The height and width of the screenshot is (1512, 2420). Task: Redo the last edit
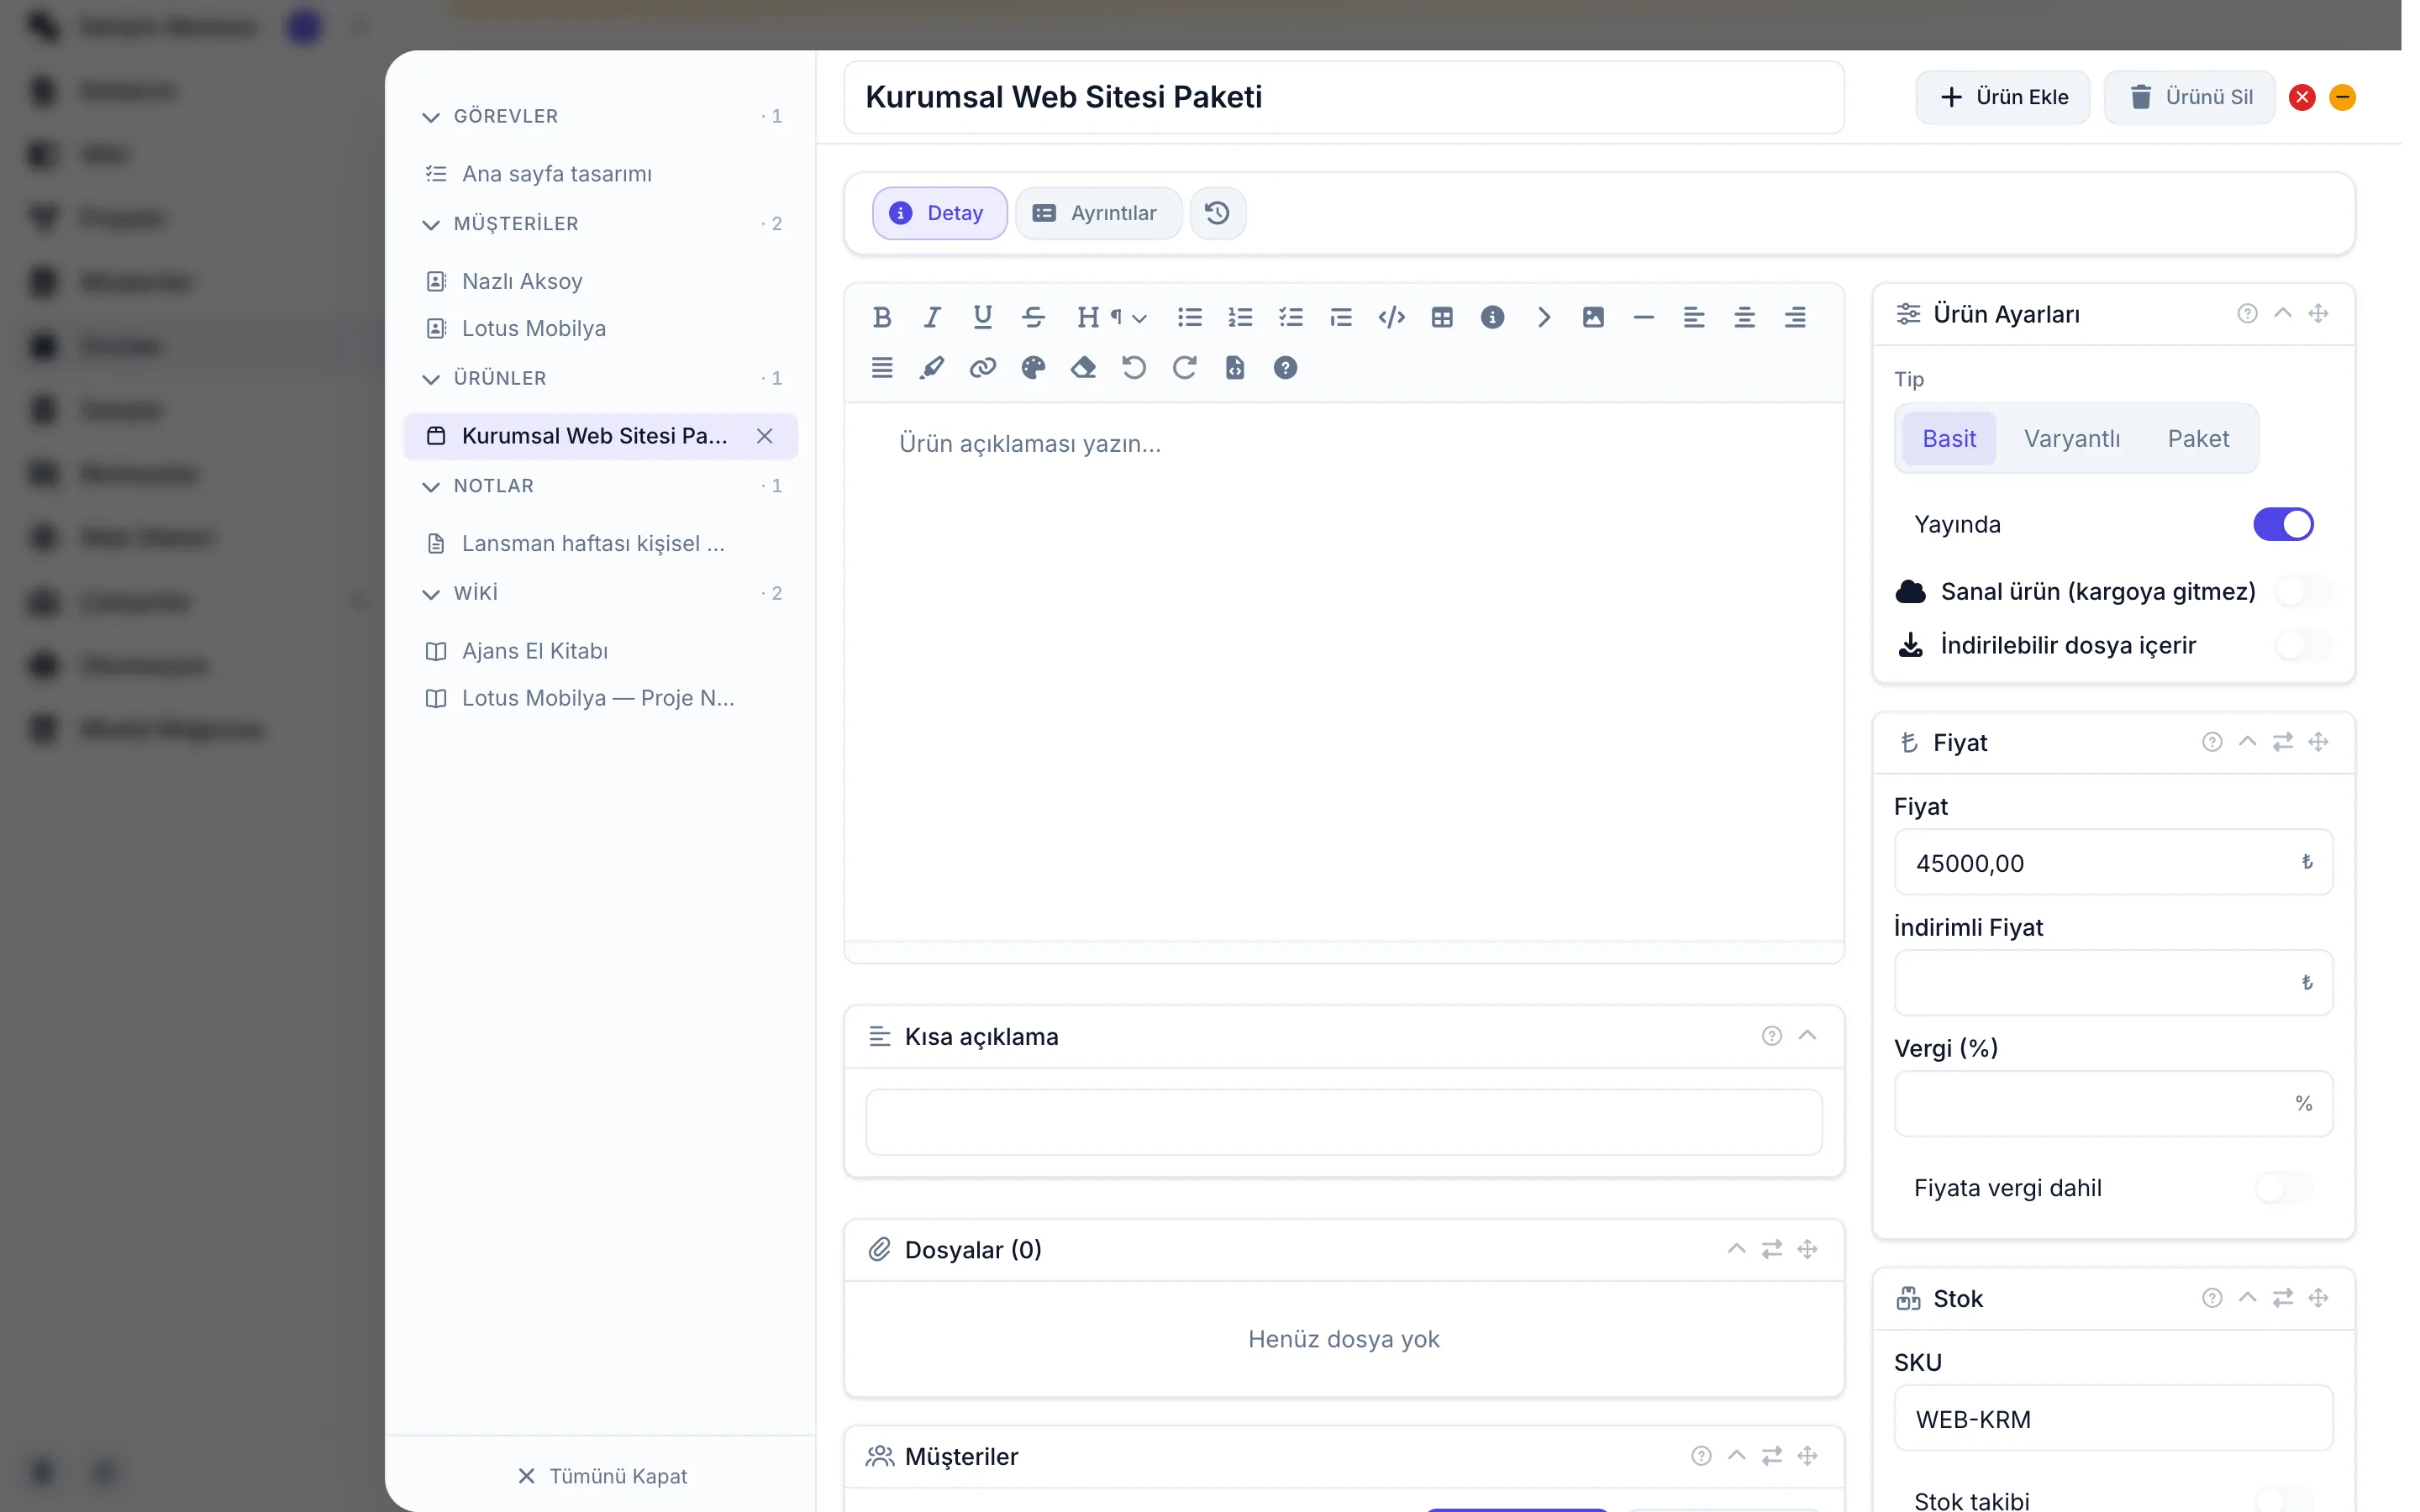click(x=1184, y=368)
